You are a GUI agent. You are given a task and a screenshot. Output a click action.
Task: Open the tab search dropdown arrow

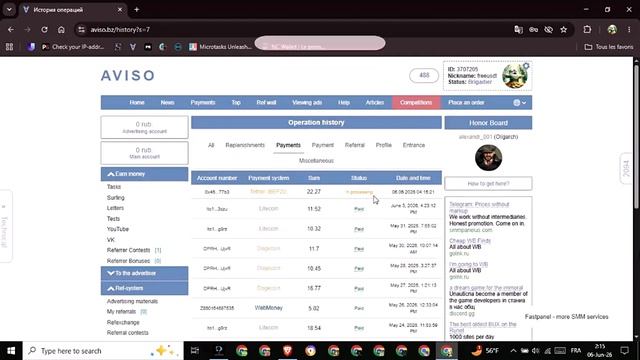click(9, 9)
